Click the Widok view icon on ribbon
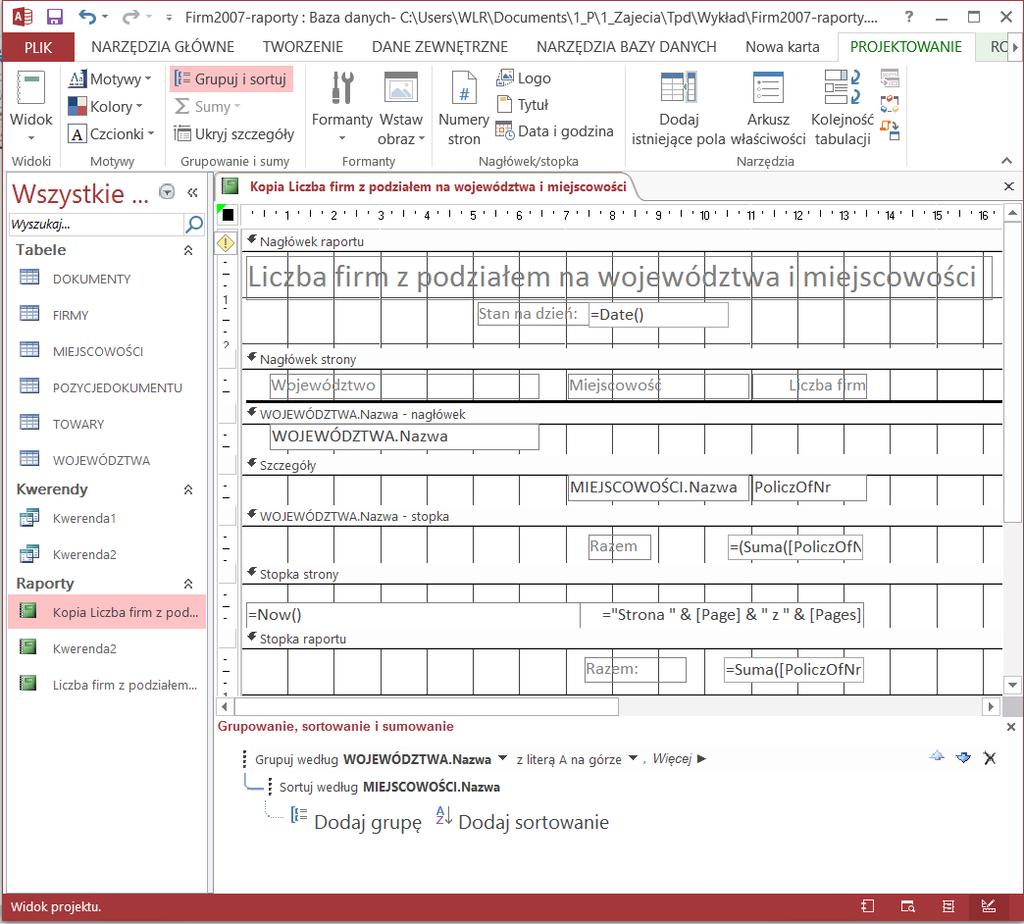 coord(30,88)
